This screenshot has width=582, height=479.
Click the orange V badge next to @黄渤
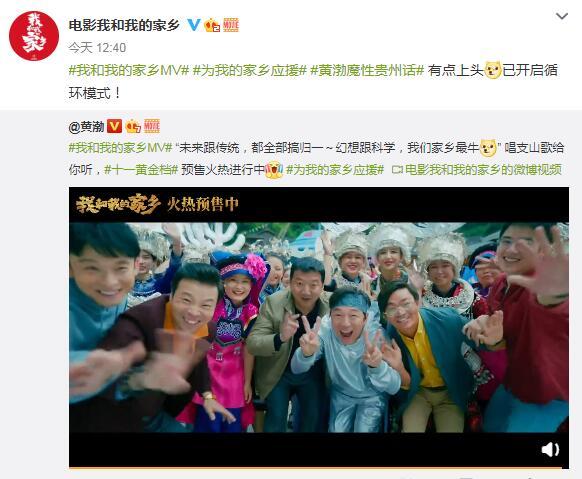(x=114, y=126)
